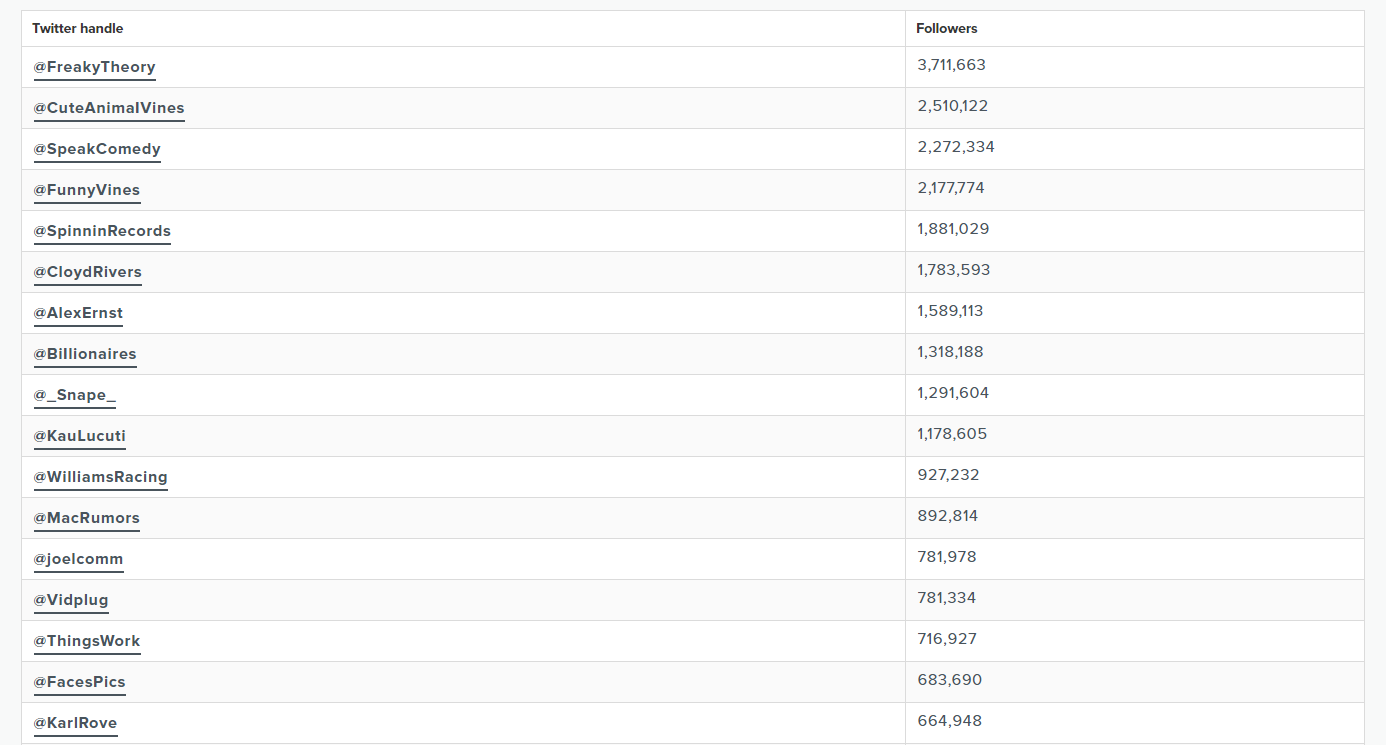Visit the @KarlRove handle link

pyautogui.click(x=76, y=723)
